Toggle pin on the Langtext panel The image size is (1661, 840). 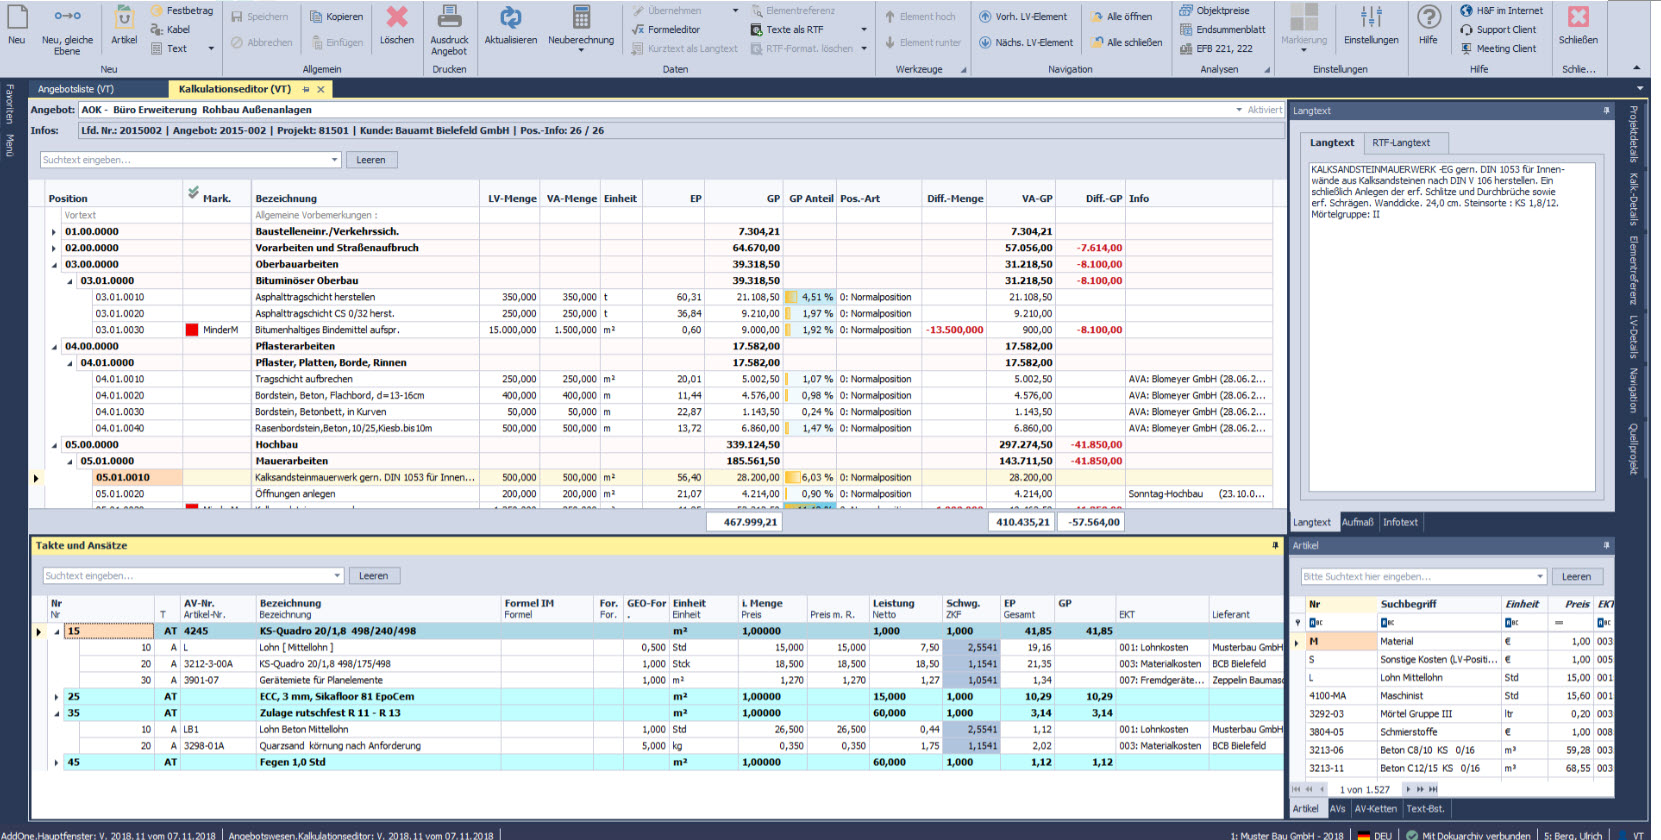pyautogui.click(x=1606, y=111)
